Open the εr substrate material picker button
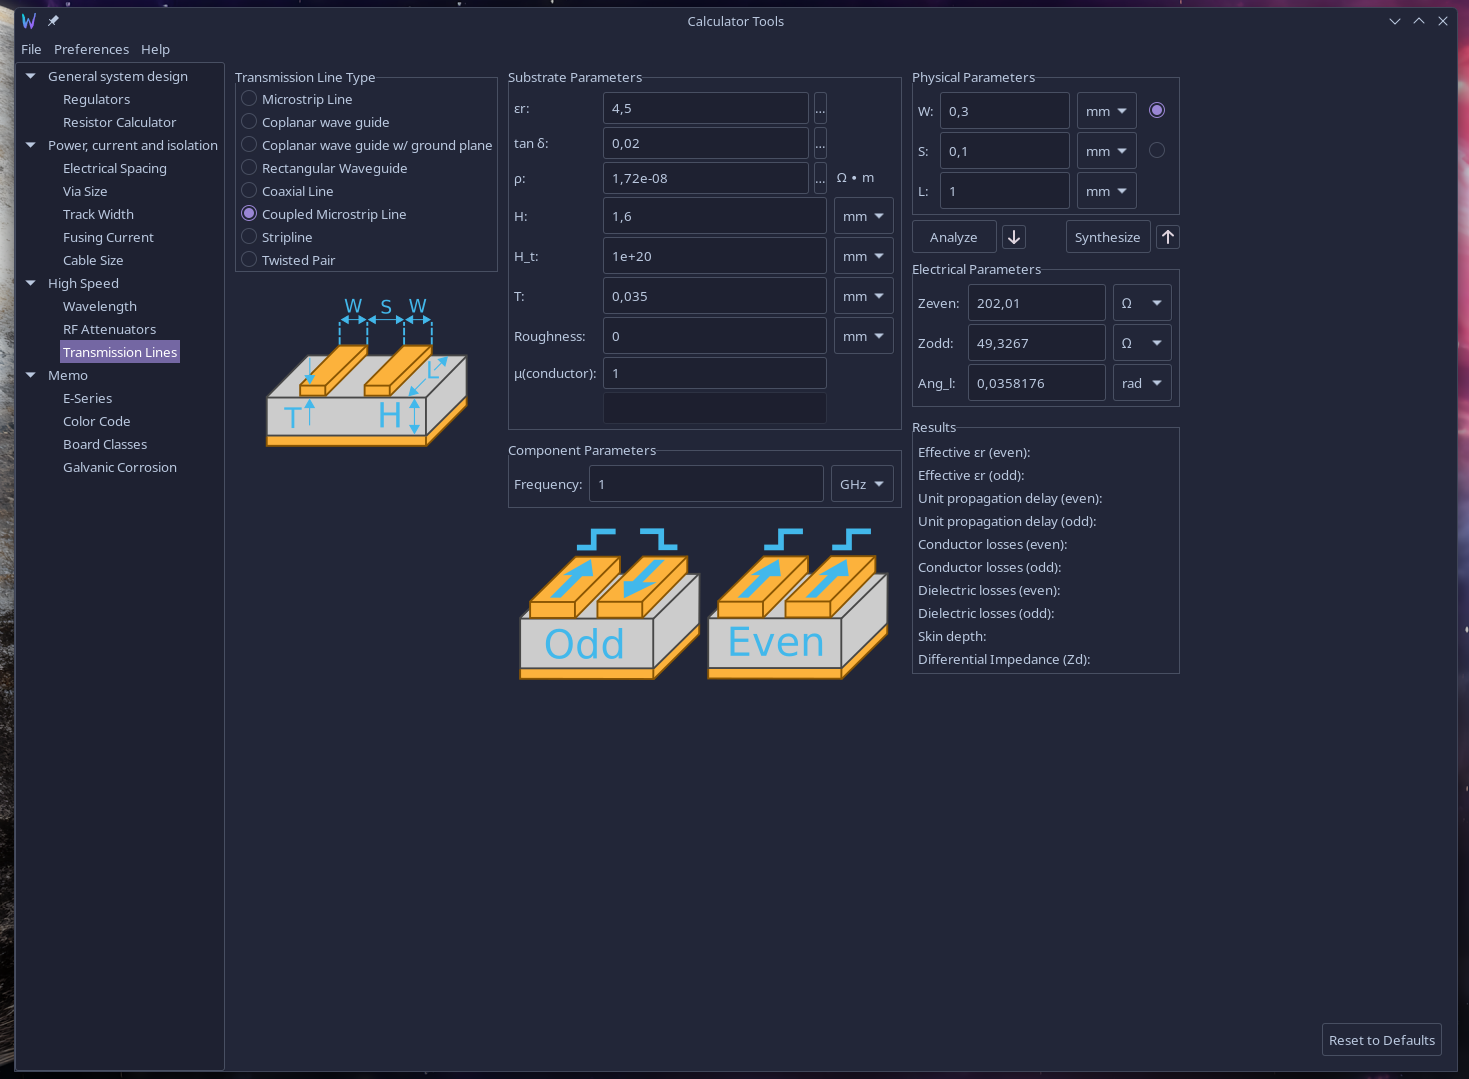Image resolution: width=1469 pixels, height=1079 pixels. click(x=820, y=108)
